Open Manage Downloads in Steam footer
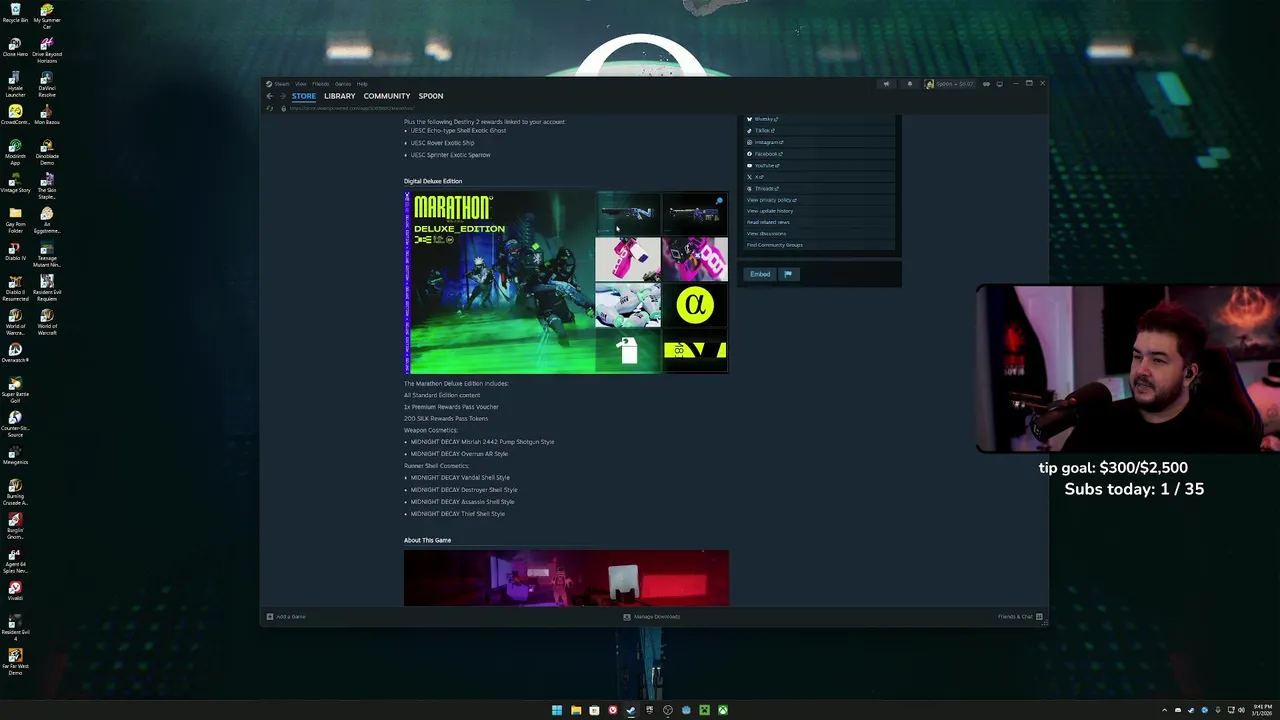 click(652, 617)
